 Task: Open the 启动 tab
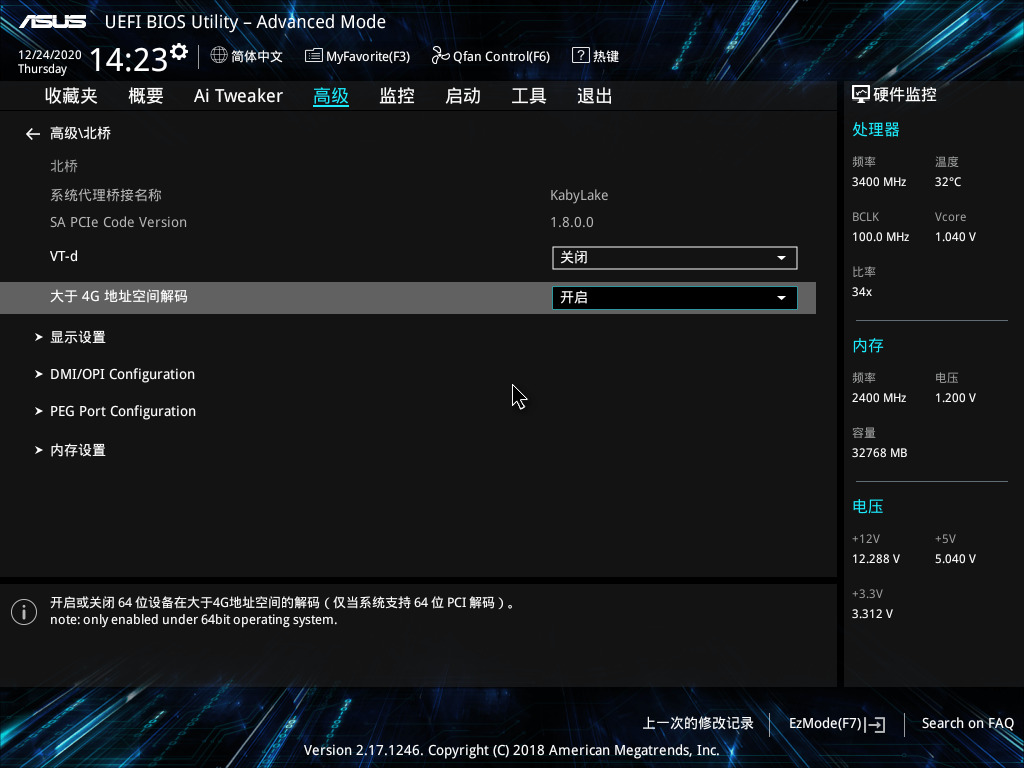click(x=463, y=96)
